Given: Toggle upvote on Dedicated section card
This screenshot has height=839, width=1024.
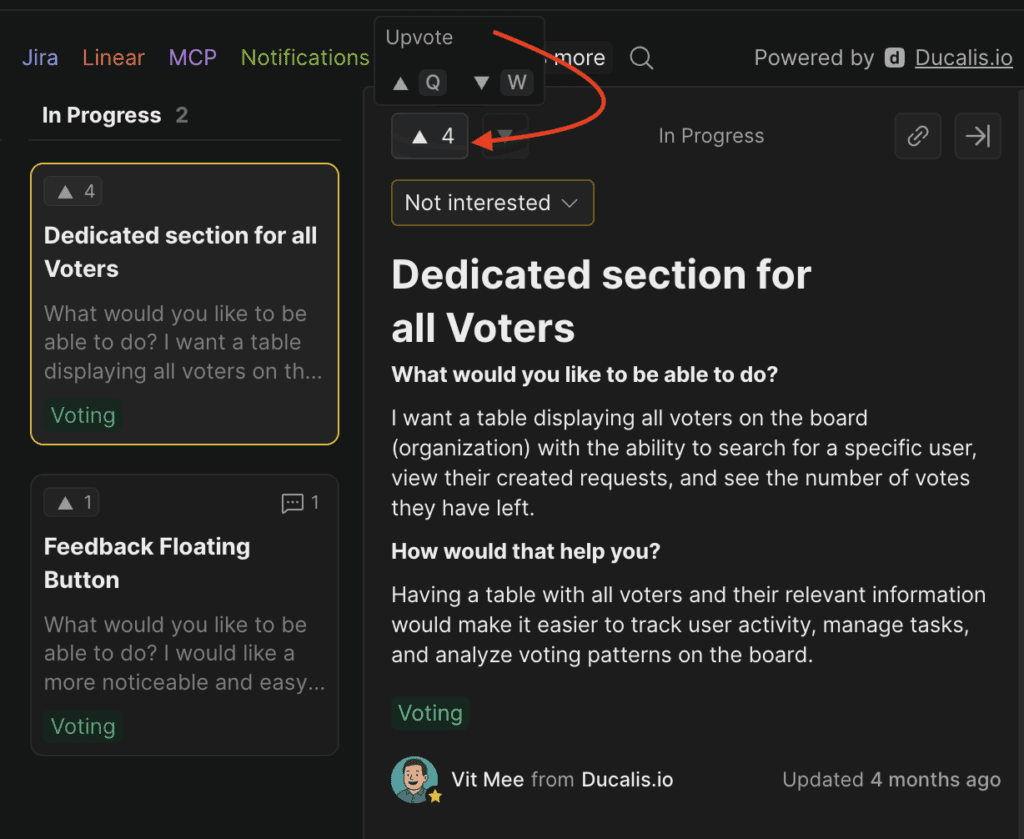Looking at the screenshot, I should [x=73, y=190].
